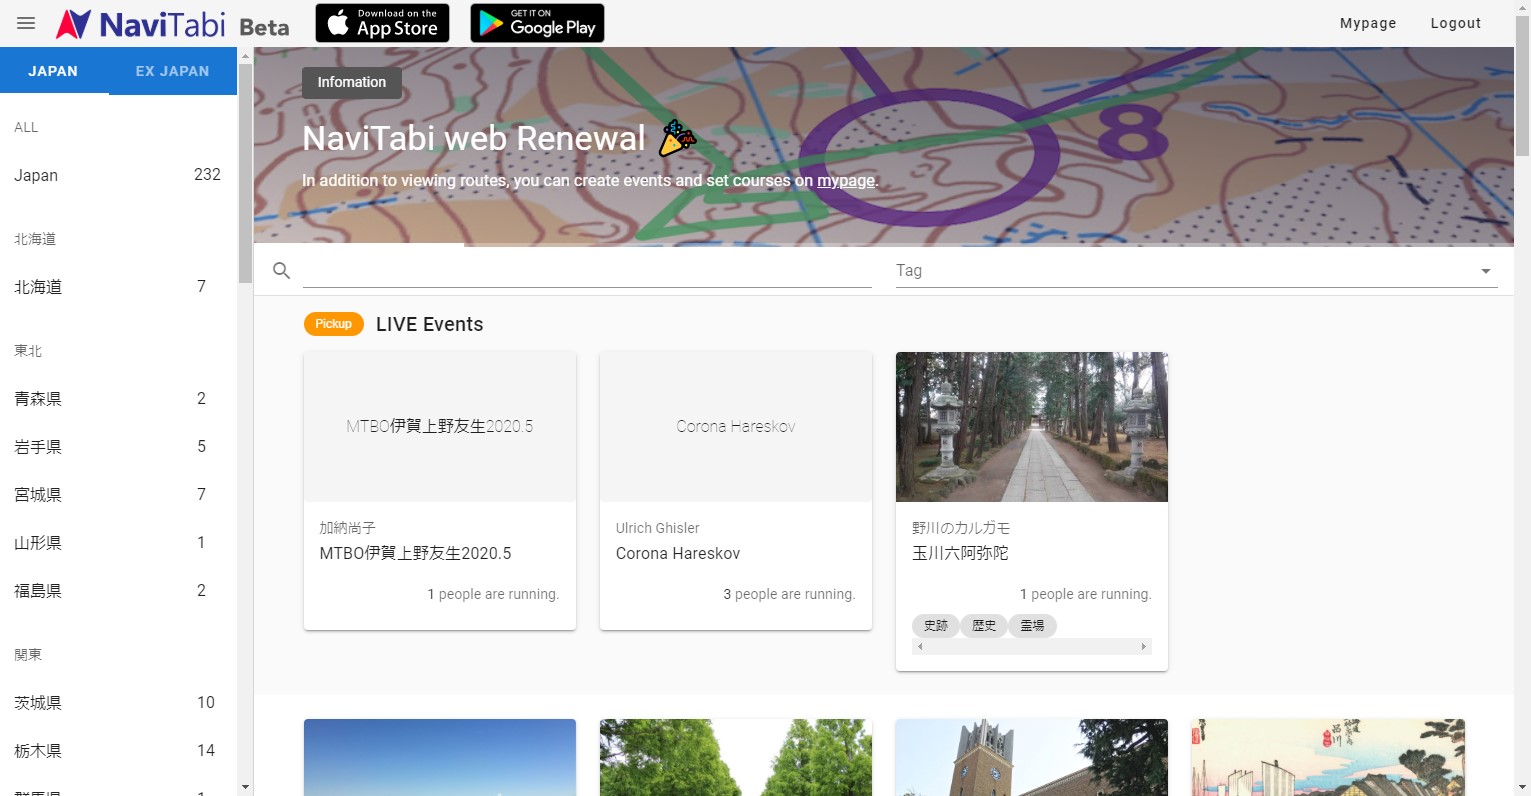The width and height of the screenshot is (1531, 796).
Task: Click the sidebar scrollbar down arrow
Action: click(x=245, y=788)
